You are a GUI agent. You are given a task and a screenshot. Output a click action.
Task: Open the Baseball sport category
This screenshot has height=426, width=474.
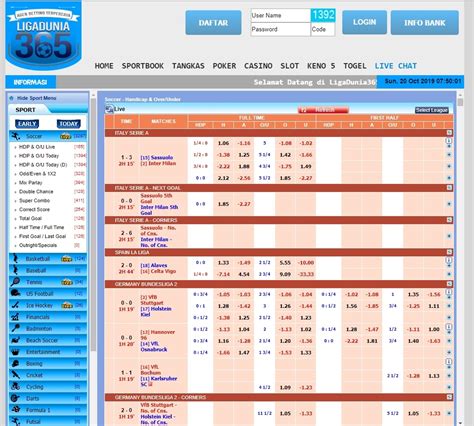click(x=48, y=270)
